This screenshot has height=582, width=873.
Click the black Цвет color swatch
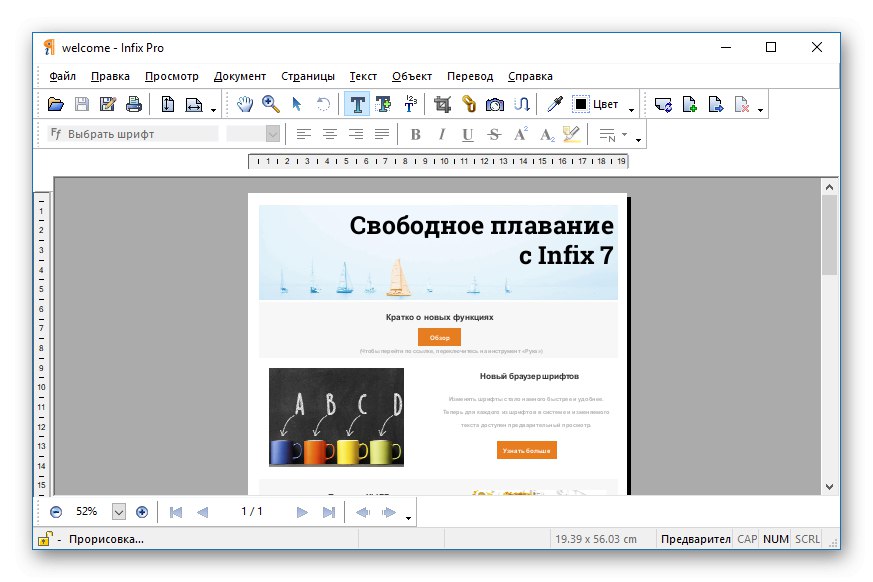click(x=580, y=104)
